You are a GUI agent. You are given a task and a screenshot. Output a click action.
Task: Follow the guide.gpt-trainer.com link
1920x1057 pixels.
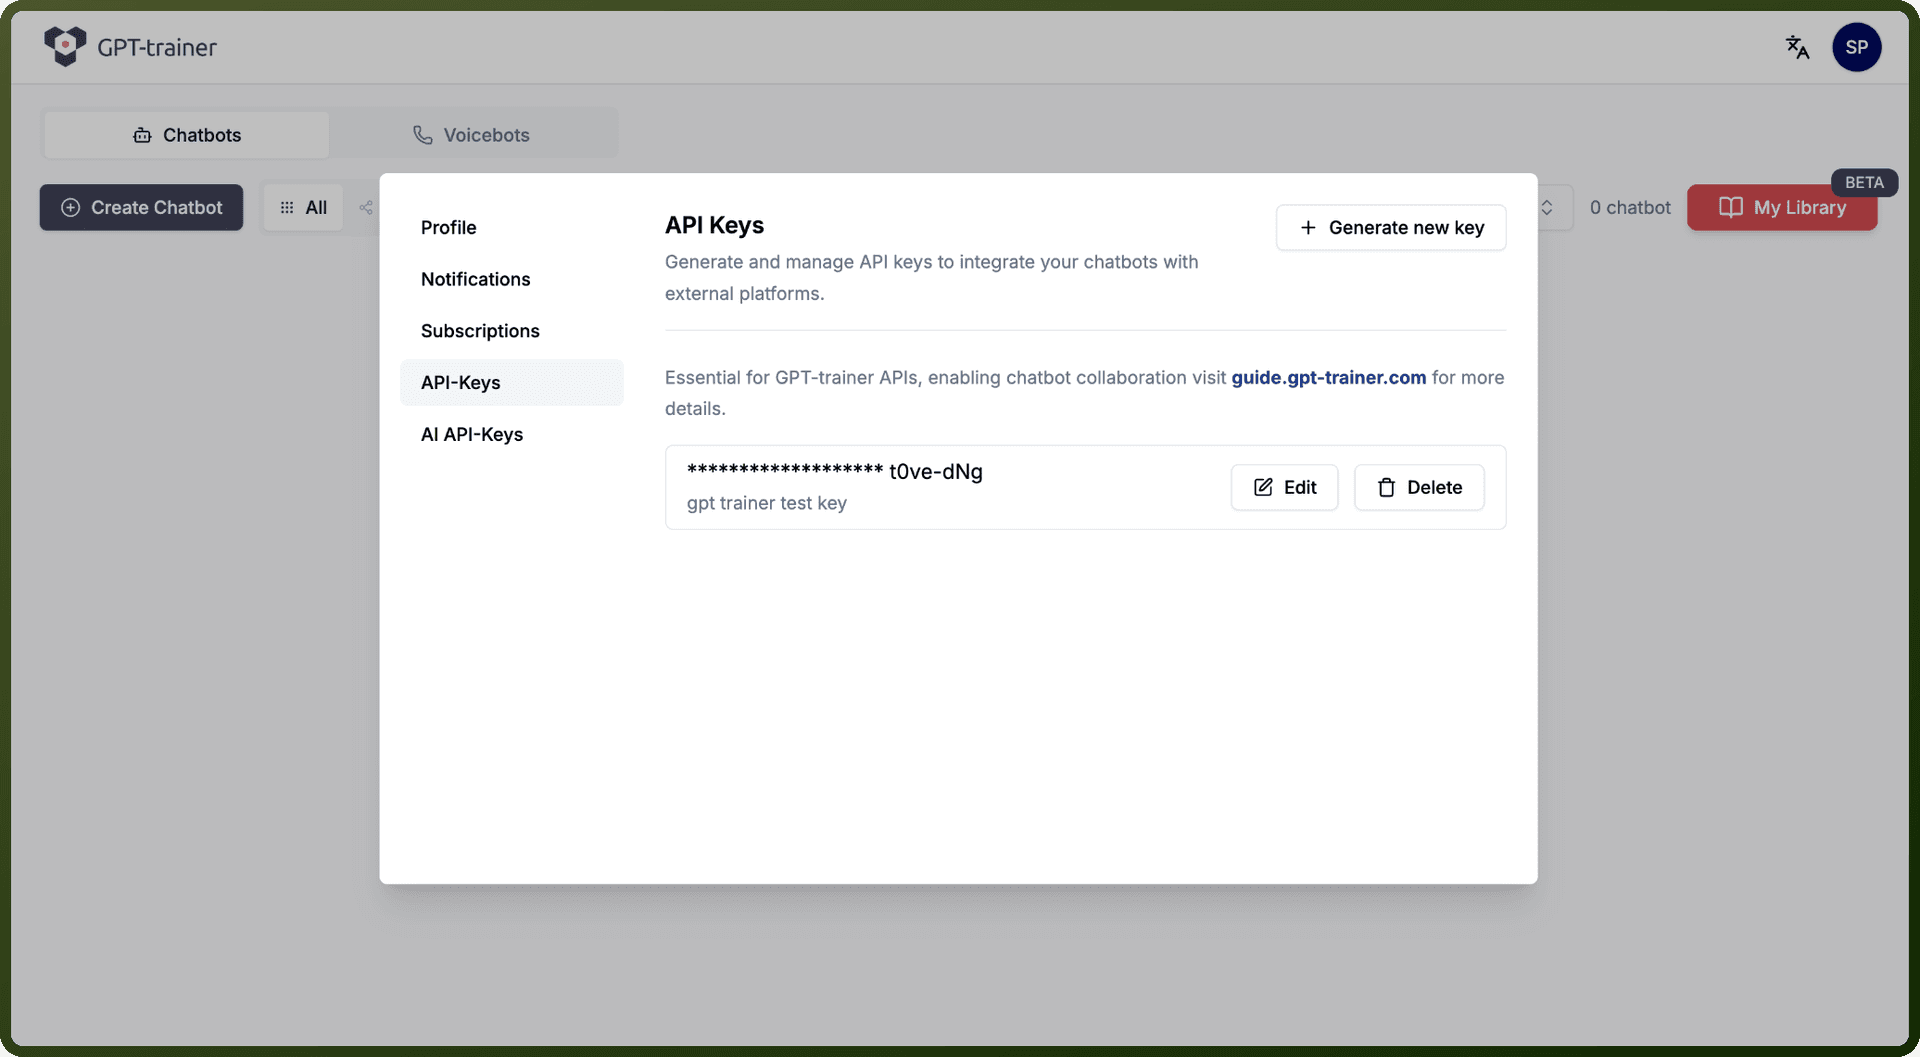coord(1328,377)
